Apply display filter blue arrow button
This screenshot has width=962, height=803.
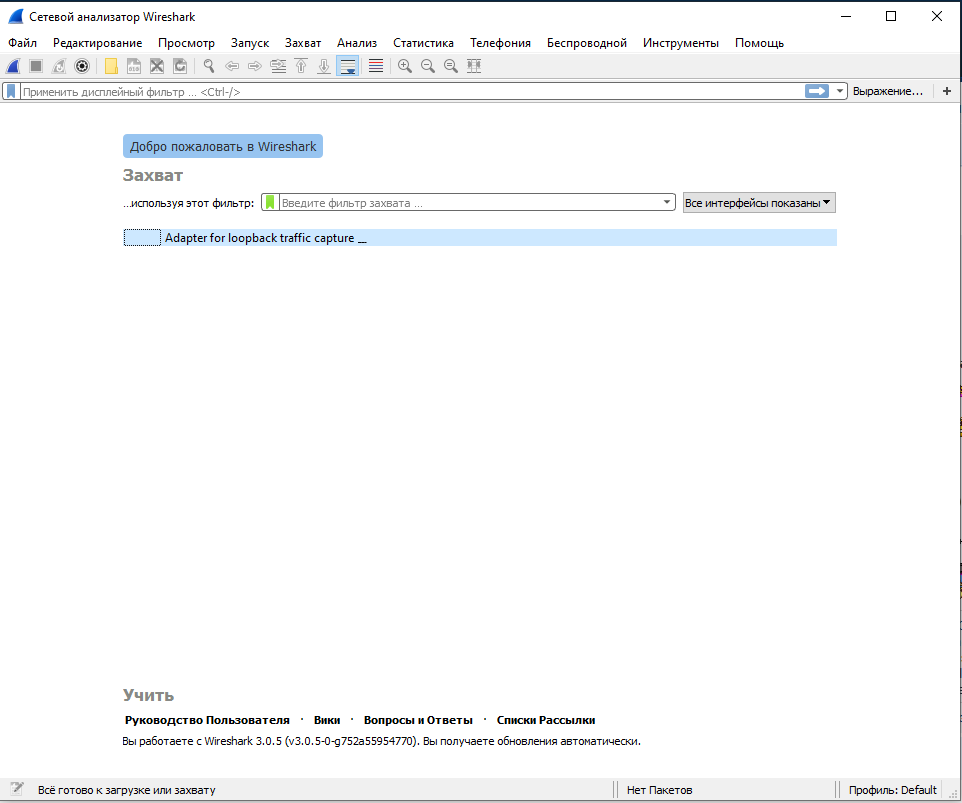817,91
